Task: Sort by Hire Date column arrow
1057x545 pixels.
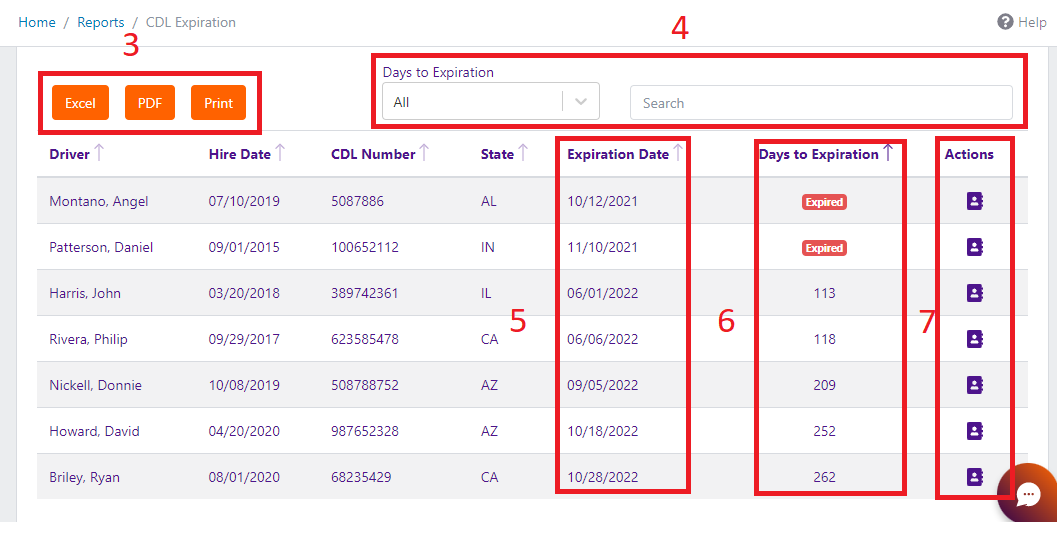Action: 280,153
